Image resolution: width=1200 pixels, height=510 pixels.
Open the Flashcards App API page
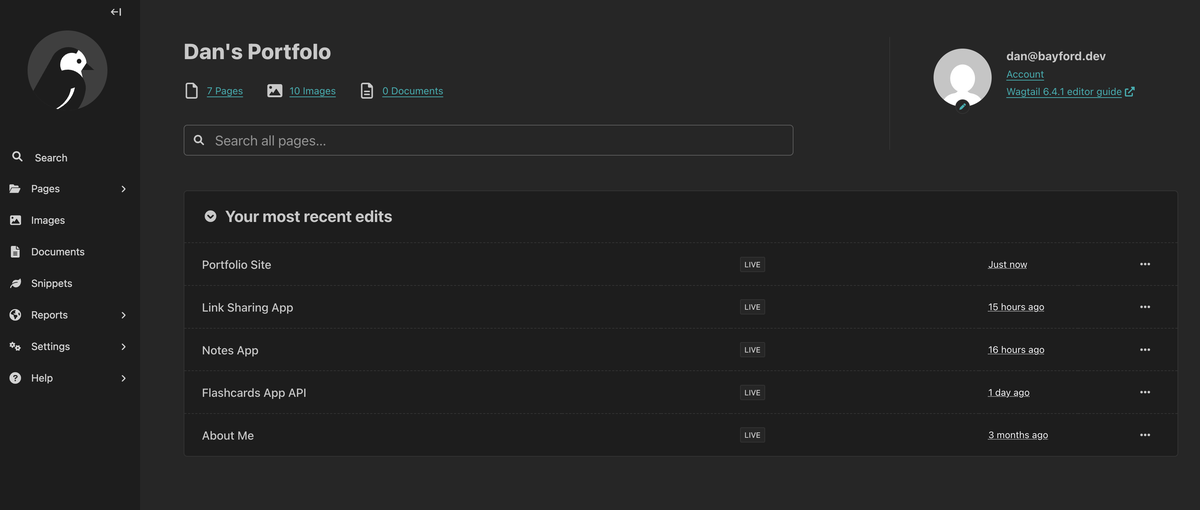[254, 393]
